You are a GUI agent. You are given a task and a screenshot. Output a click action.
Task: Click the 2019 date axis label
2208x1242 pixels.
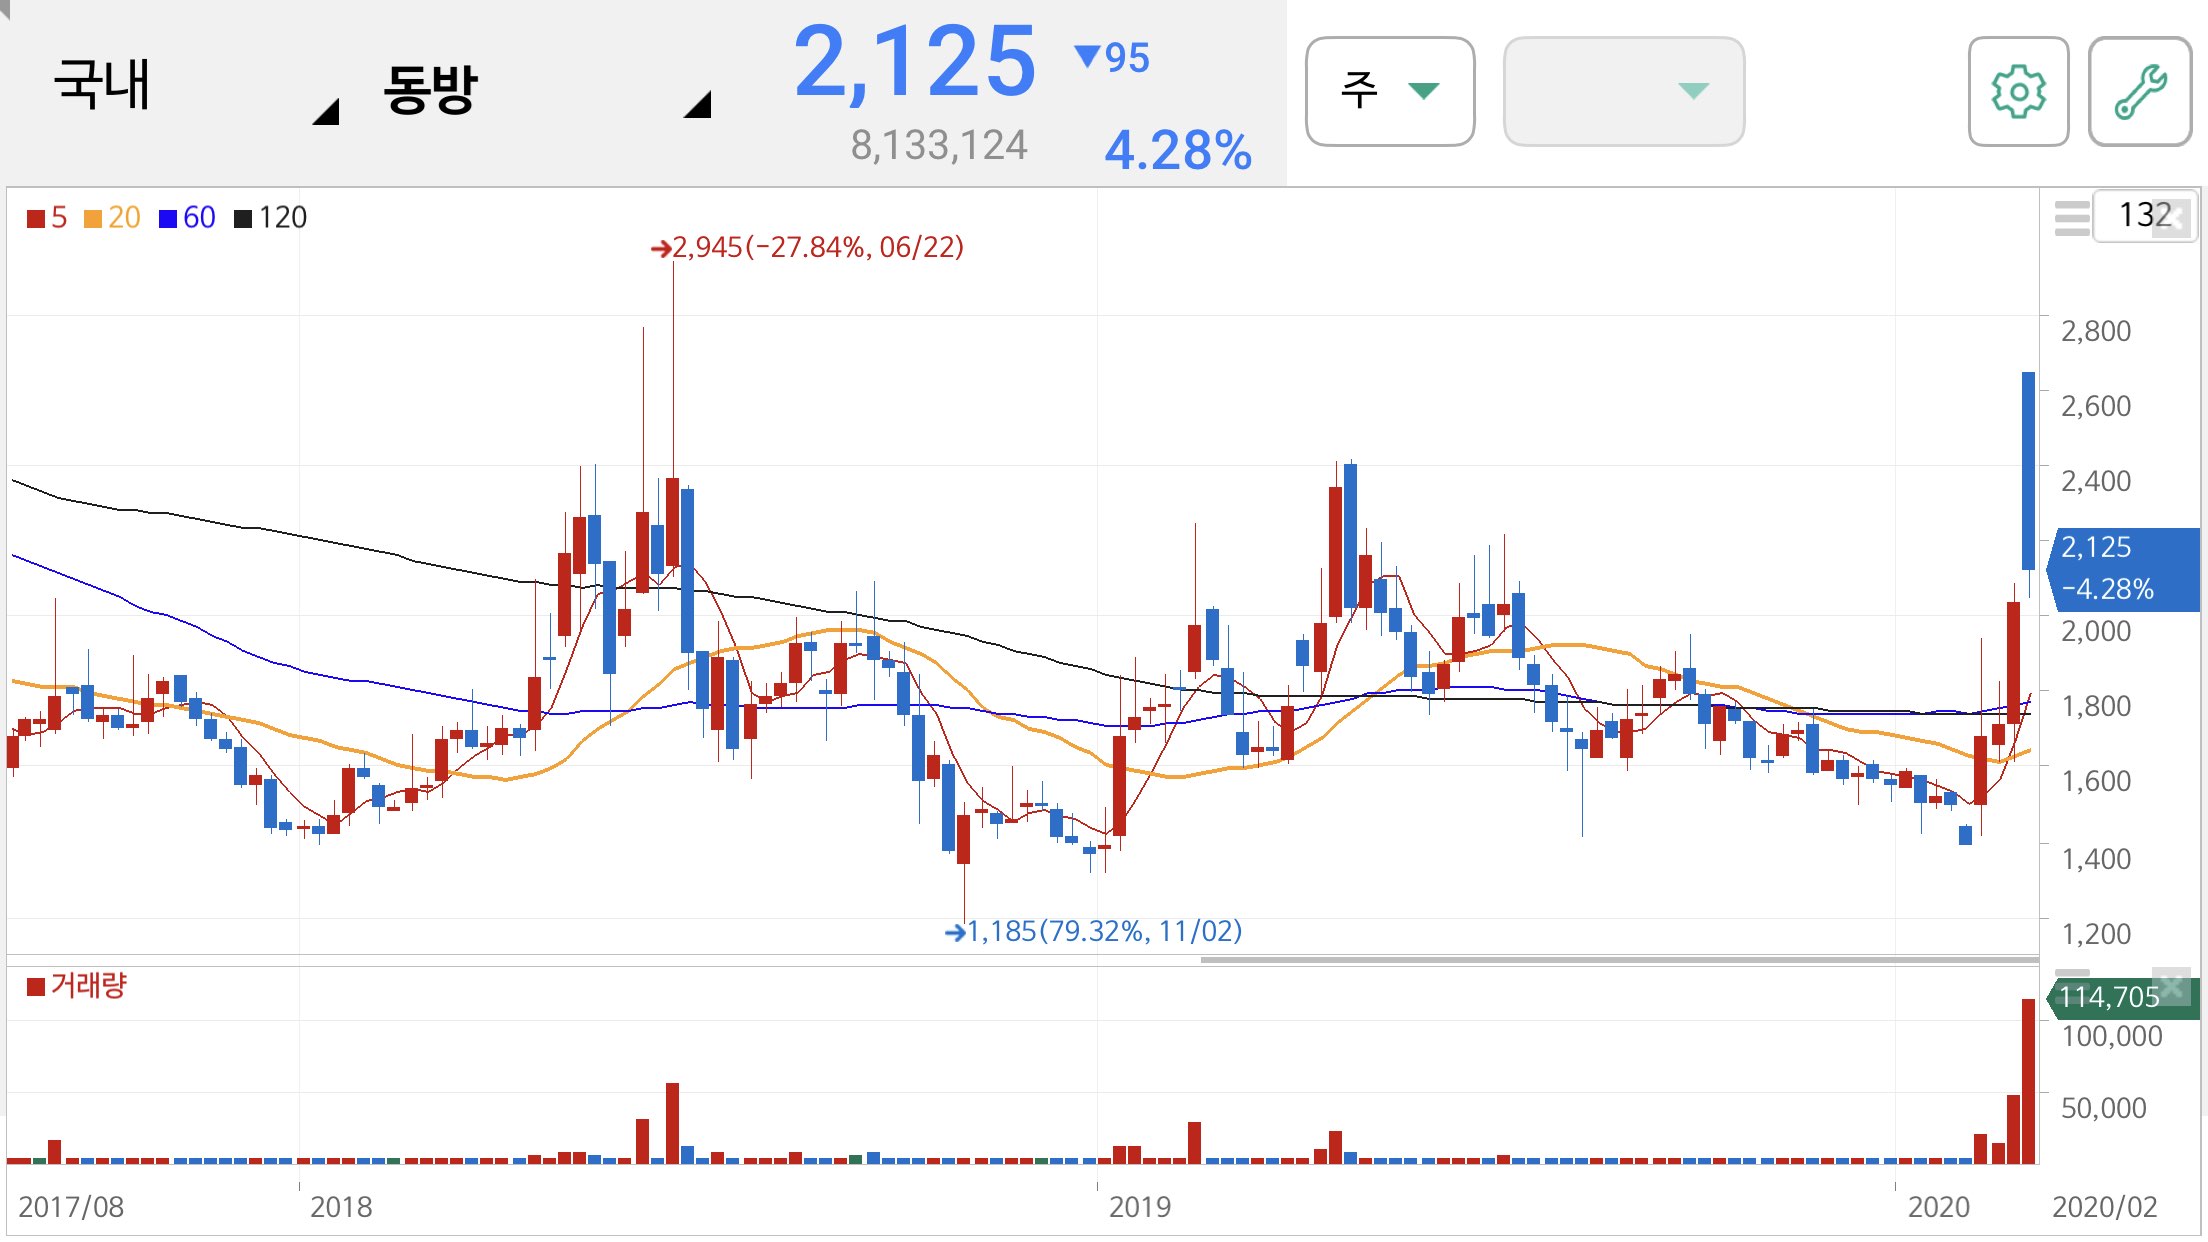(x=1140, y=1207)
